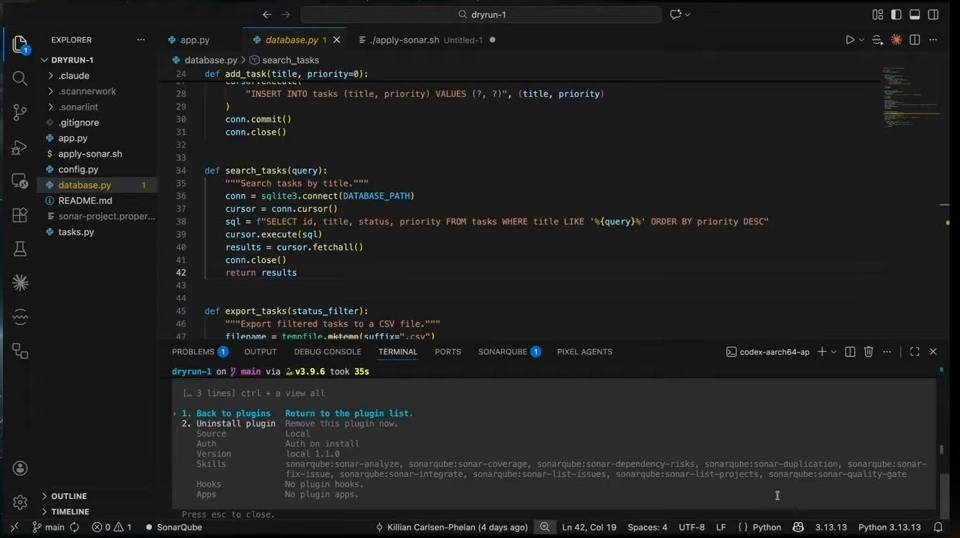Open the Manage gear settings icon

pyautogui.click(x=20, y=502)
